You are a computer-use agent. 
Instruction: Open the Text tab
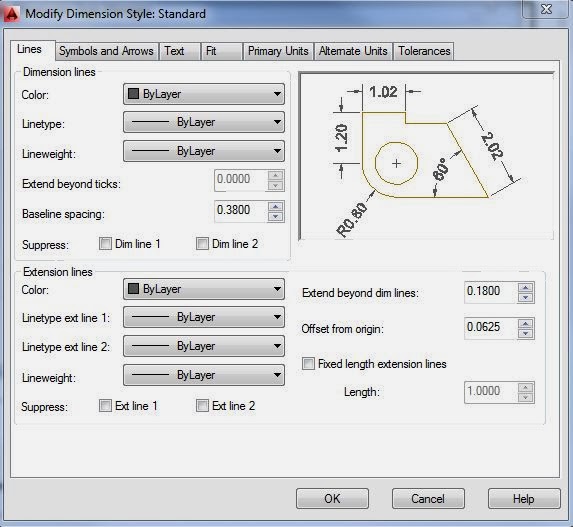point(179,51)
